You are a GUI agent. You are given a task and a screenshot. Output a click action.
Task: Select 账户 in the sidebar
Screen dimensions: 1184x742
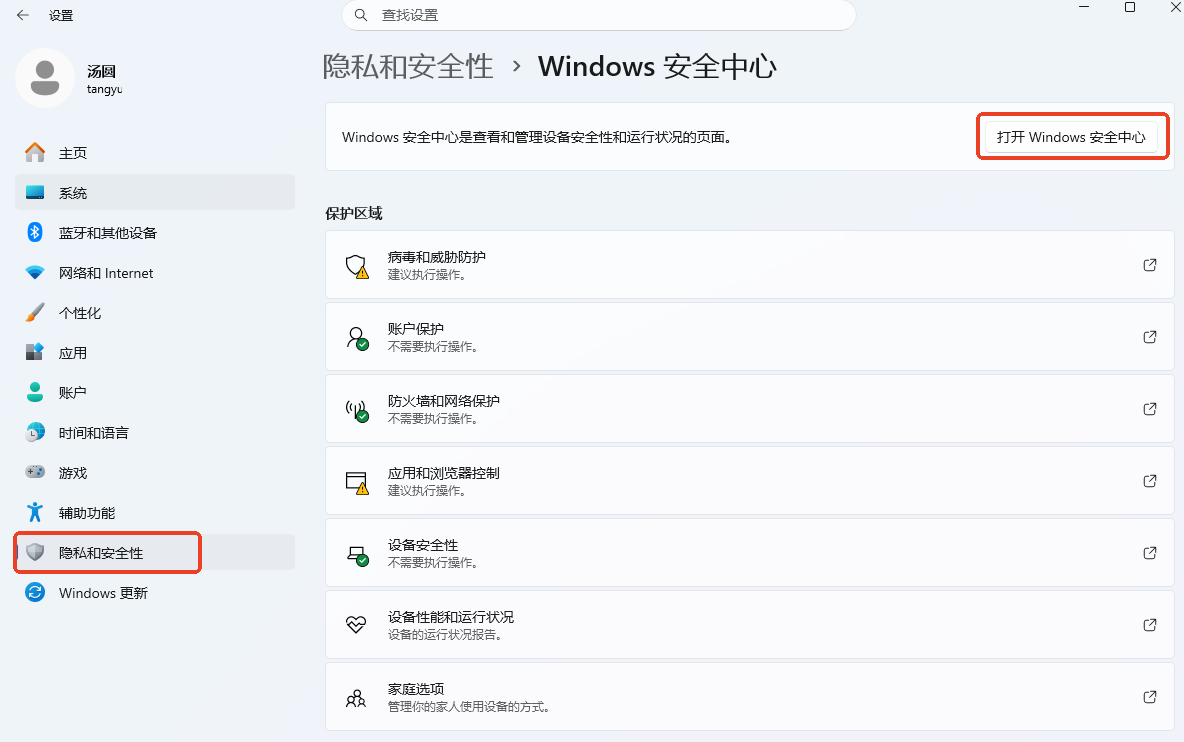pos(155,393)
